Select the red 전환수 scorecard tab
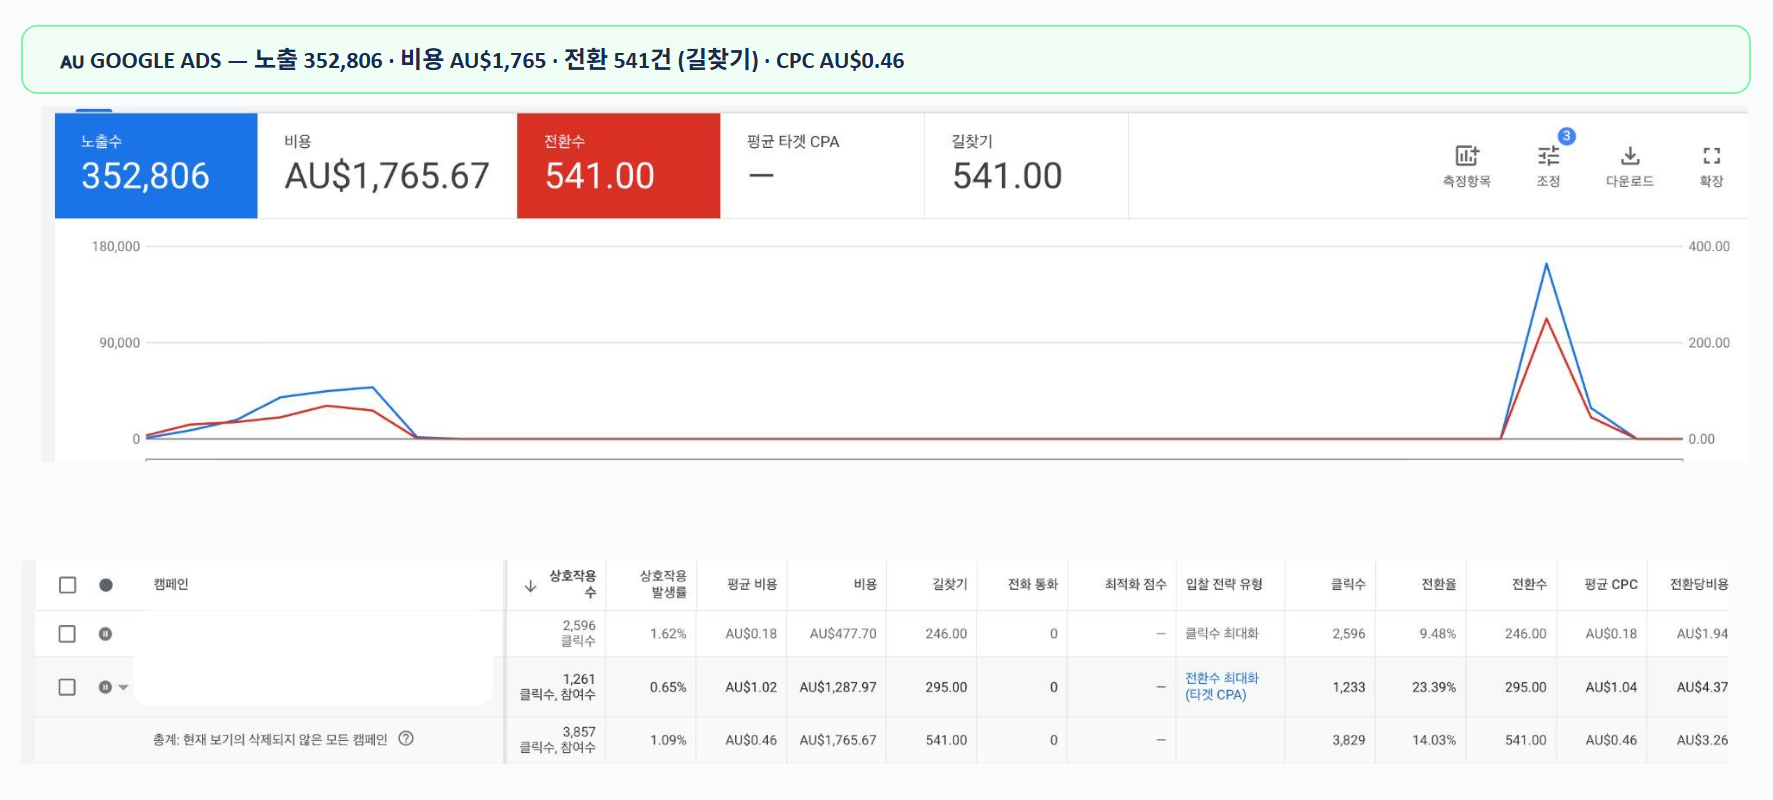The height and width of the screenshot is (800, 1773). [618, 165]
